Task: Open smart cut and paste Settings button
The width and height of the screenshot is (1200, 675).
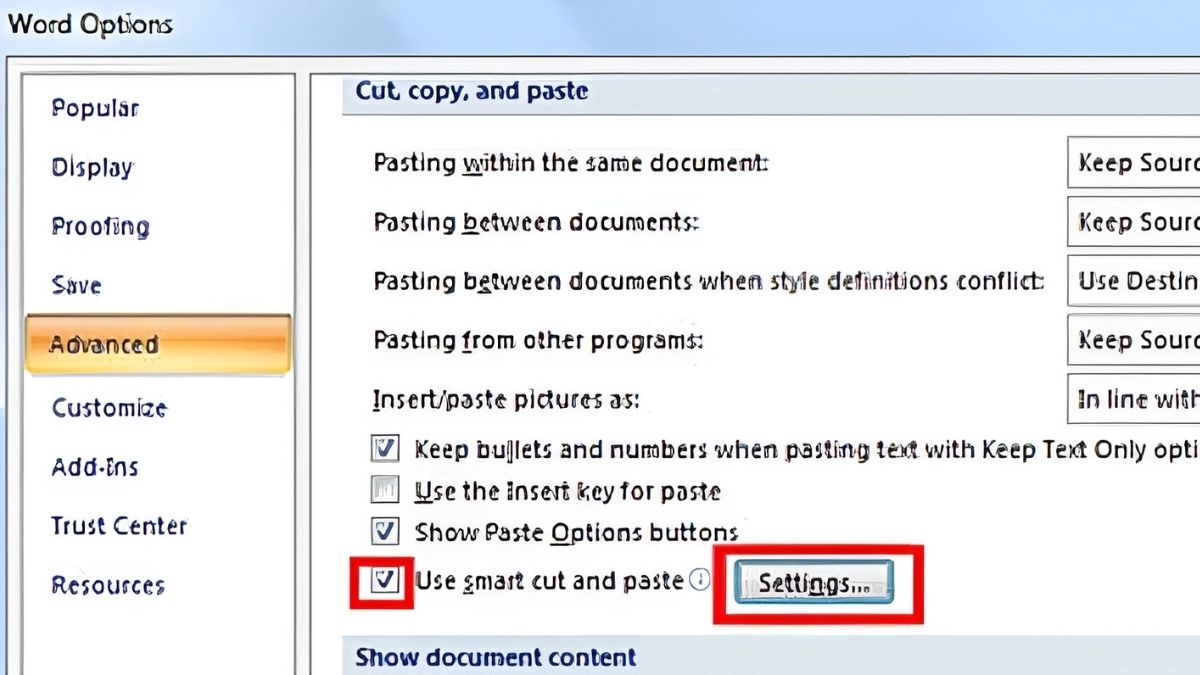Action: [814, 584]
